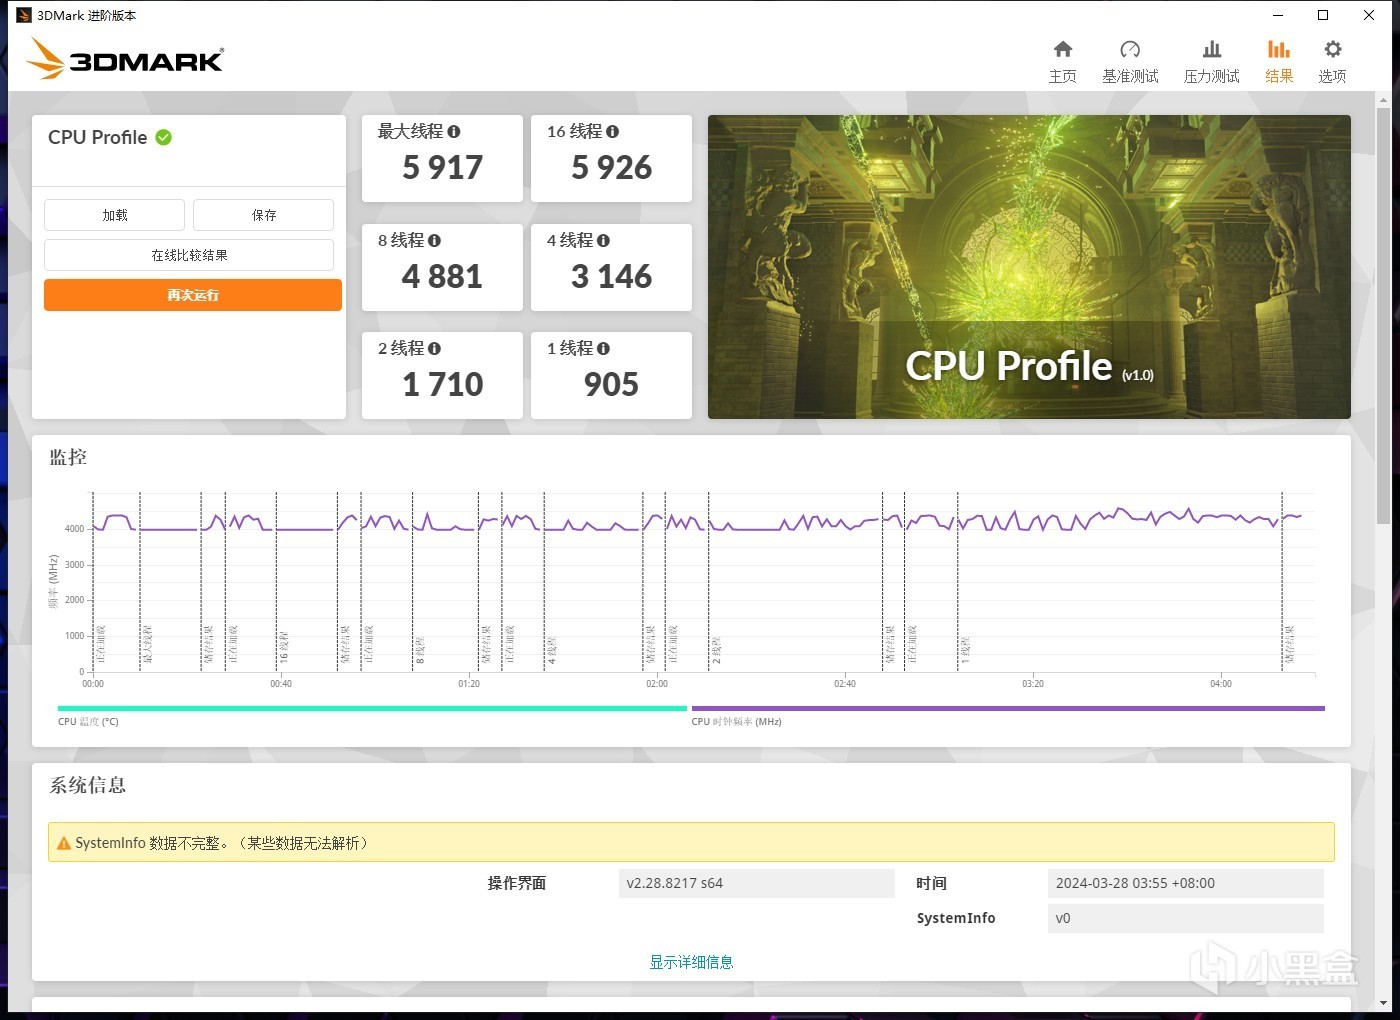The width and height of the screenshot is (1400, 1020).
Task: Open the 选项 options gear icon
Action: pyautogui.click(x=1332, y=49)
